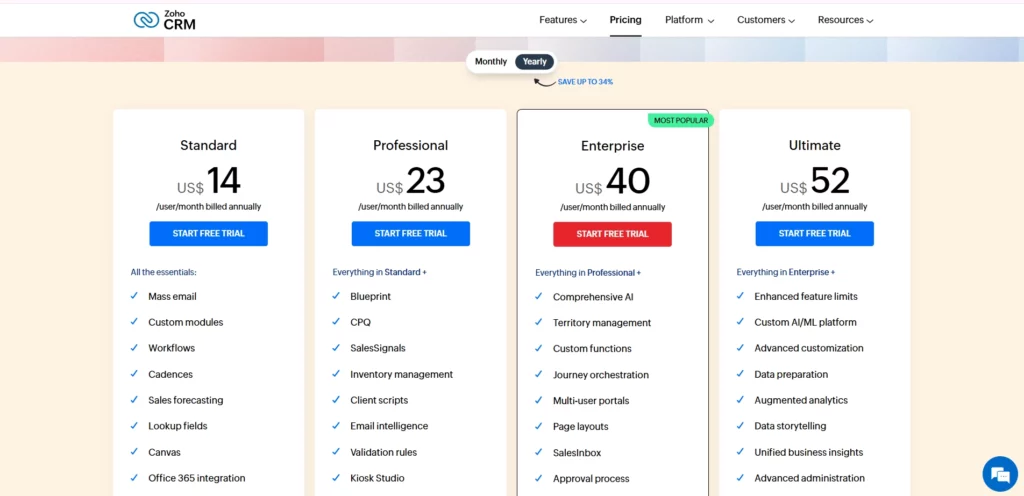The image size is (1024, 496).
Task: Click the Ultimate plan title
Action: [x=814, y=145]
